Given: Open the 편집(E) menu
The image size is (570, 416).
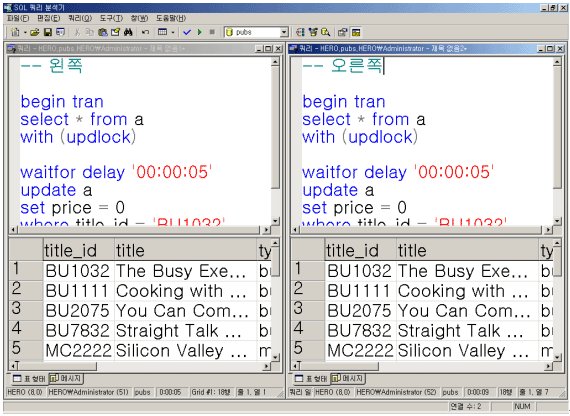Looking at the screenshot, I should (48, 18).
